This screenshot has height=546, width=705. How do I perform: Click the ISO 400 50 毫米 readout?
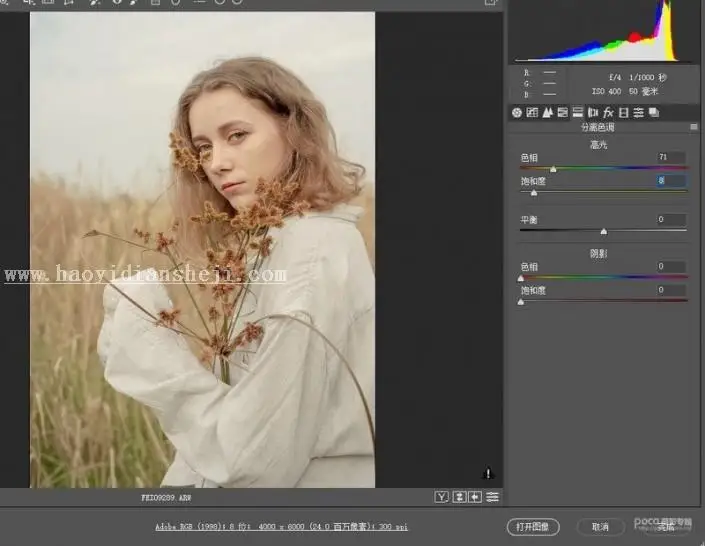tap(625, 91)
